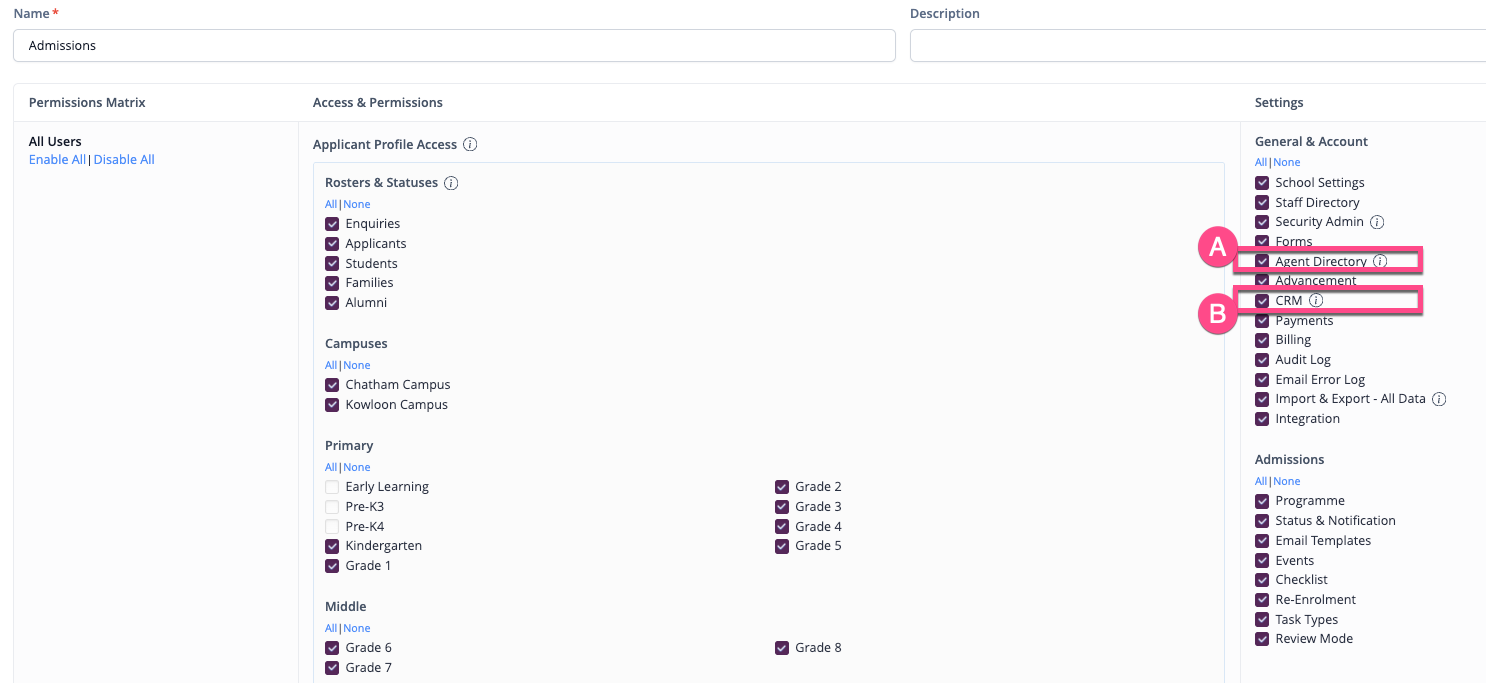Show info tooltip for CRM

tap(1316, 300)
